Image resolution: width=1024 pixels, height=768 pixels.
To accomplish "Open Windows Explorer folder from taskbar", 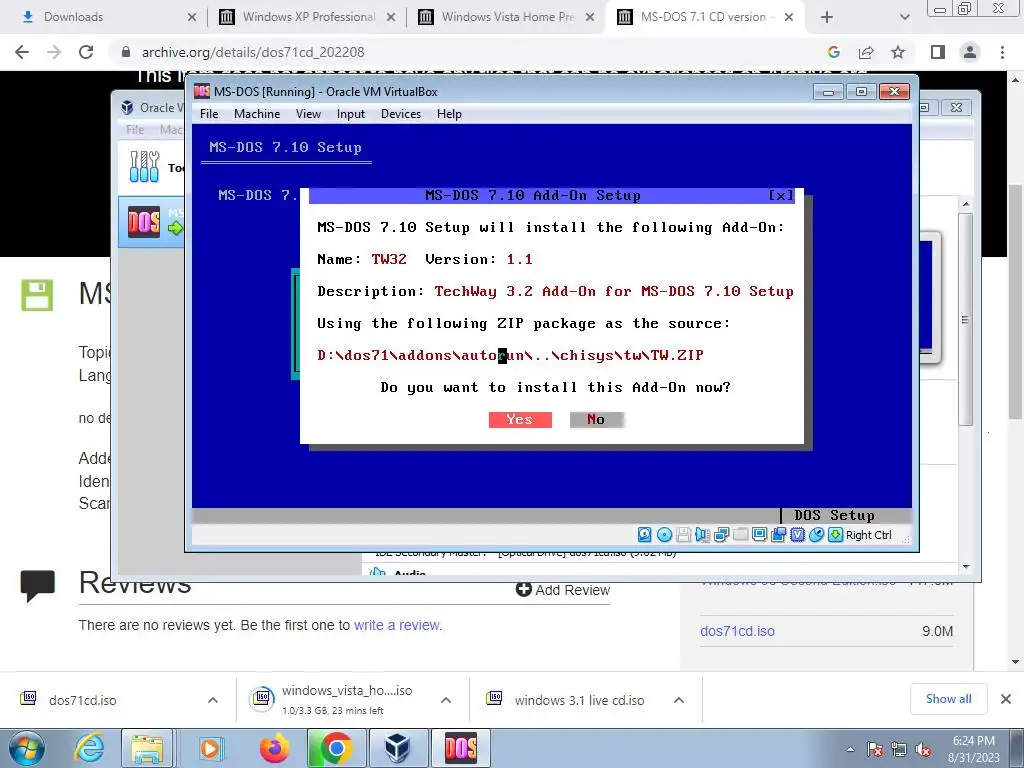I will click(x=146, y=748).
